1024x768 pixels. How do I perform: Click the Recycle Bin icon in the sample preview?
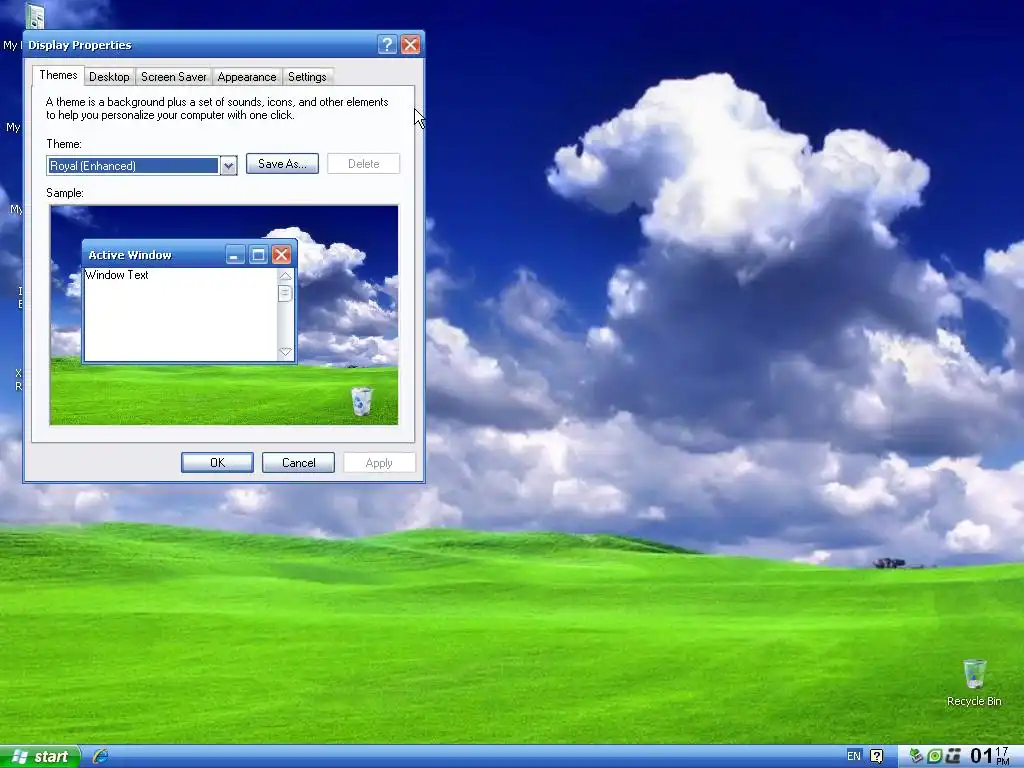[x=362, y=401]
